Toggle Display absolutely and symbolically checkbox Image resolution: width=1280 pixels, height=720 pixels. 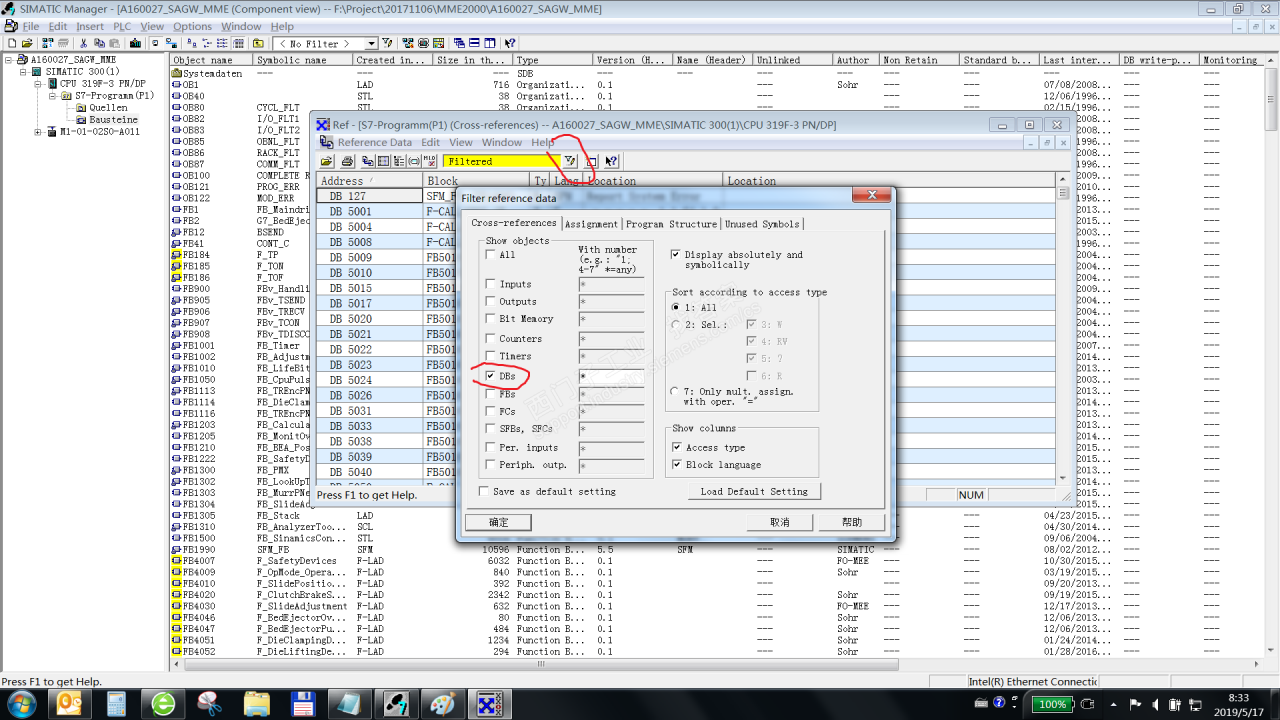pos(676,255)
